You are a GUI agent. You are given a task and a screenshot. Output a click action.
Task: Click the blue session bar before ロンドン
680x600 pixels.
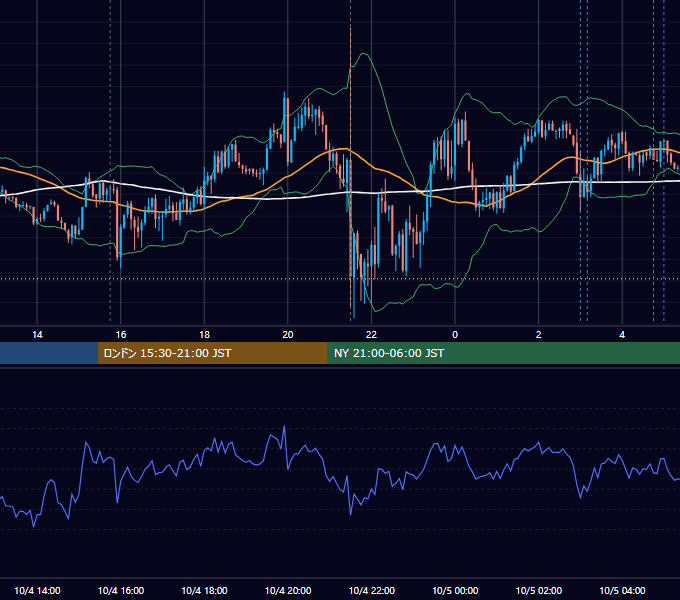click(x=49, y=353)
